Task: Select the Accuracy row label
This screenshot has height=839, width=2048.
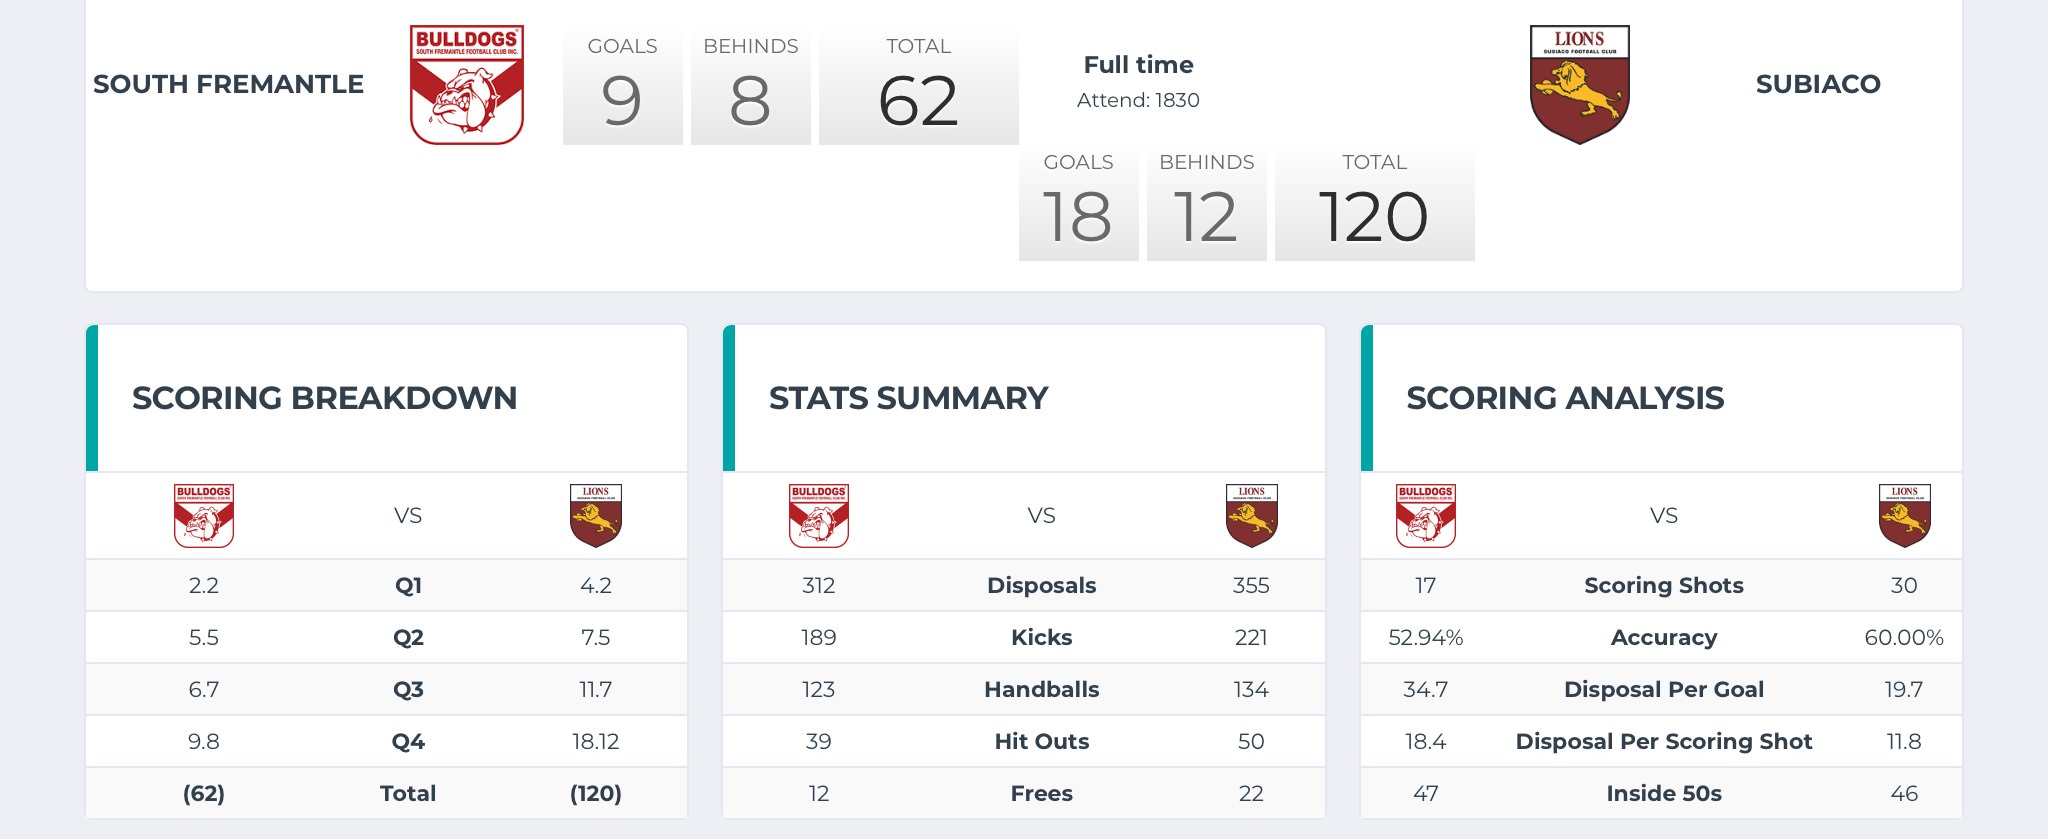Action: (1663, 638)
